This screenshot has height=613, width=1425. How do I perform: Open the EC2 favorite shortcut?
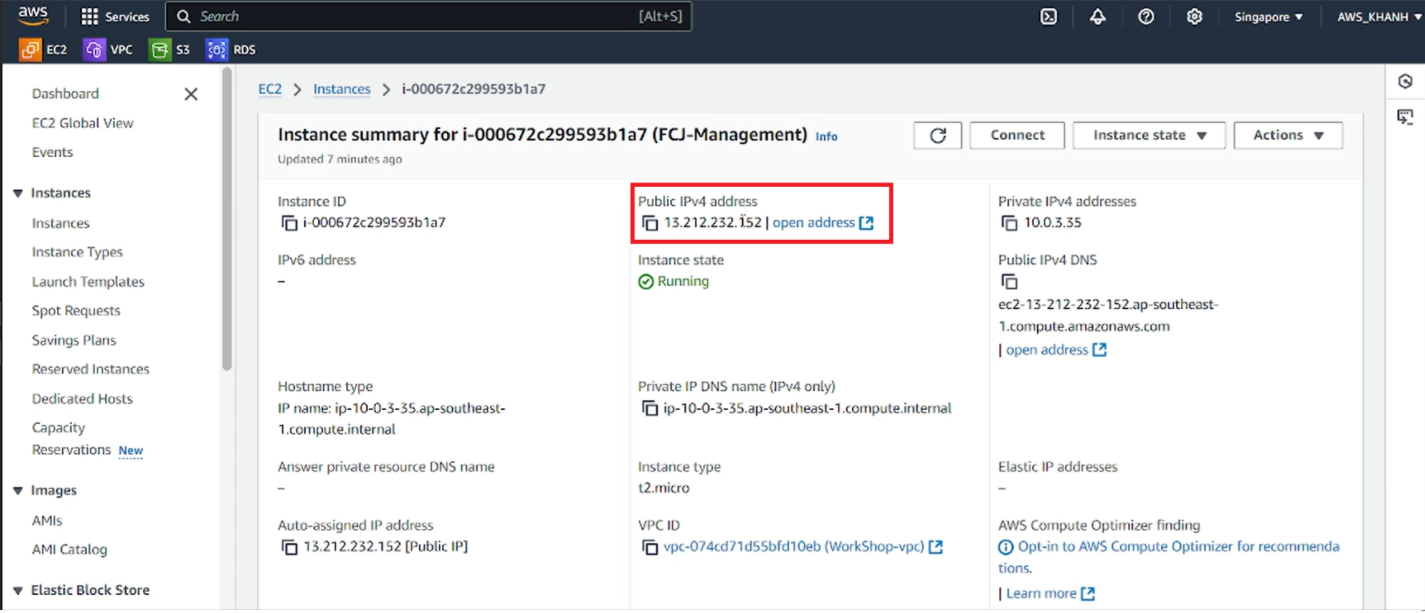tap(44, 49)
